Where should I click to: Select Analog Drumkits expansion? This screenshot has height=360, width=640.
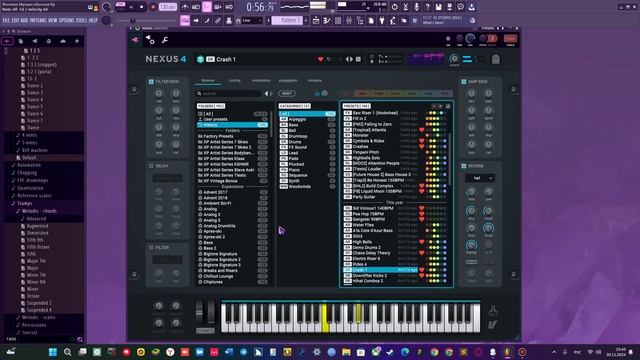(232, 226)
